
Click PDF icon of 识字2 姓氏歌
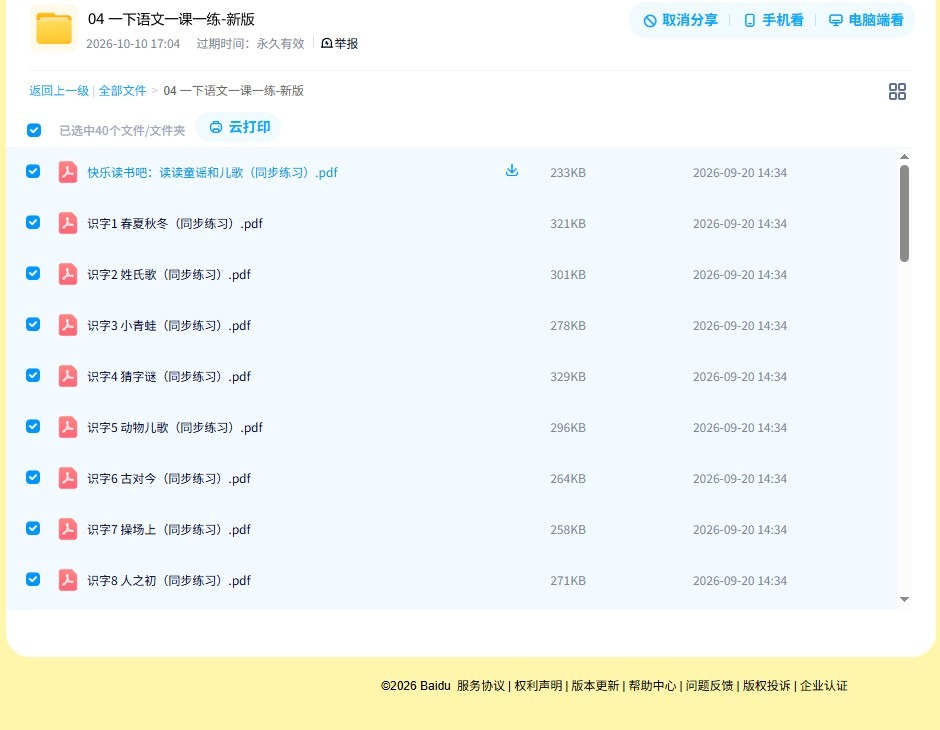coord(68,274)
